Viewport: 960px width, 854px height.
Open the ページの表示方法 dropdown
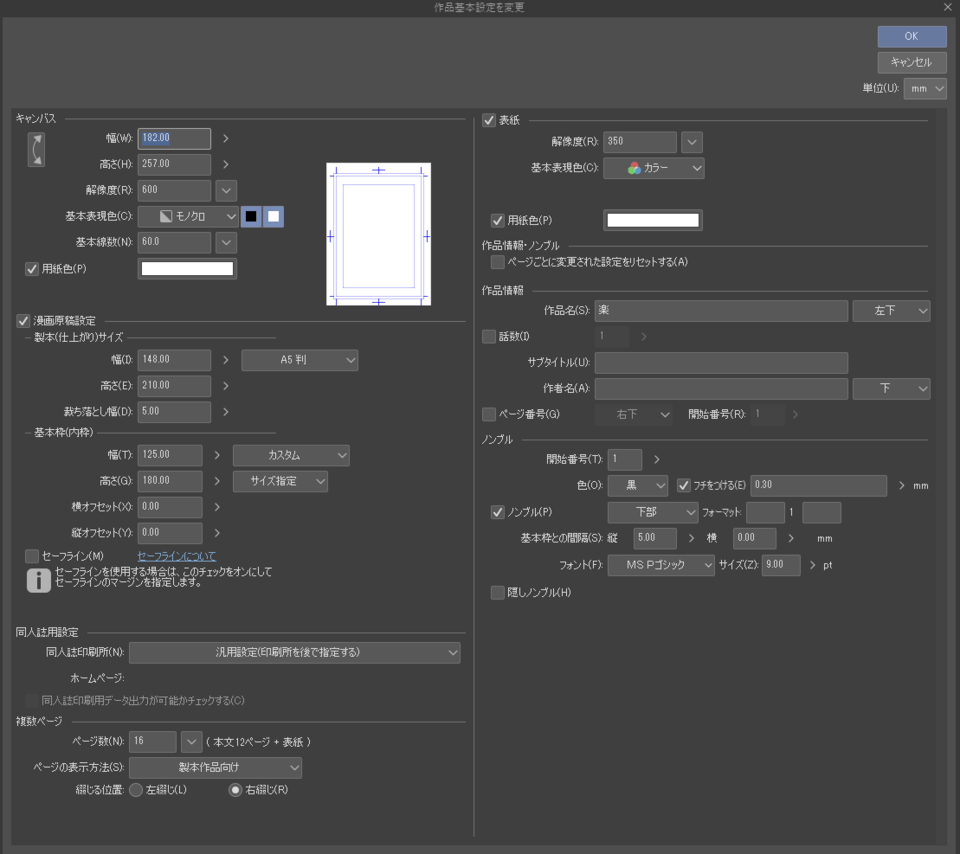point(215,767)
